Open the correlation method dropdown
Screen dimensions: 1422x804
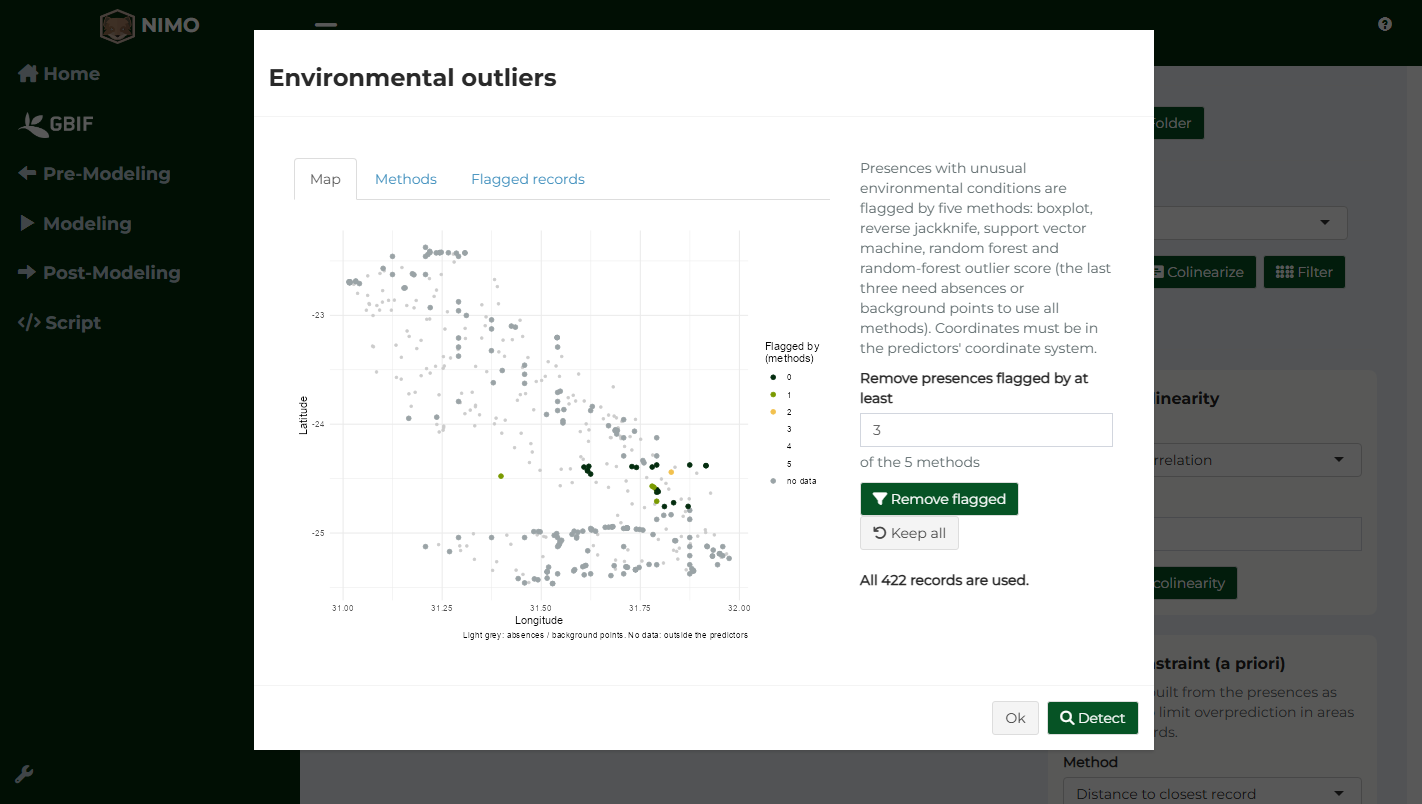coord(1258,460)
